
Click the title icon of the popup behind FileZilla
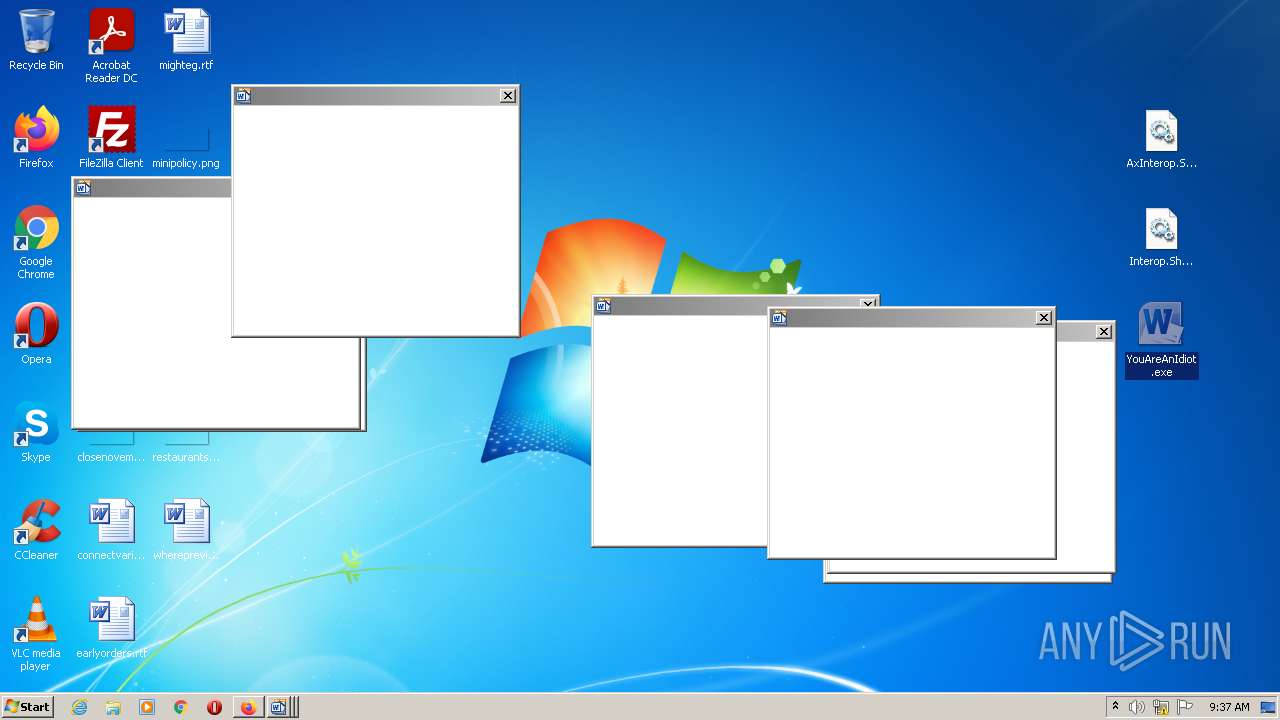(x=83, y=187)
